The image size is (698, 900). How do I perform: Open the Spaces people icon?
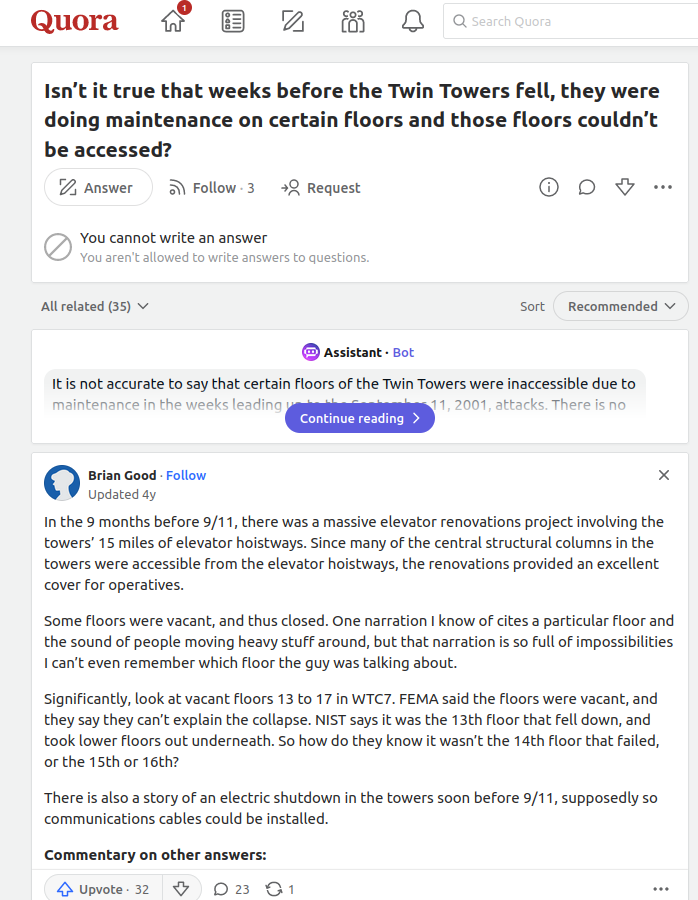click(352, 21)
